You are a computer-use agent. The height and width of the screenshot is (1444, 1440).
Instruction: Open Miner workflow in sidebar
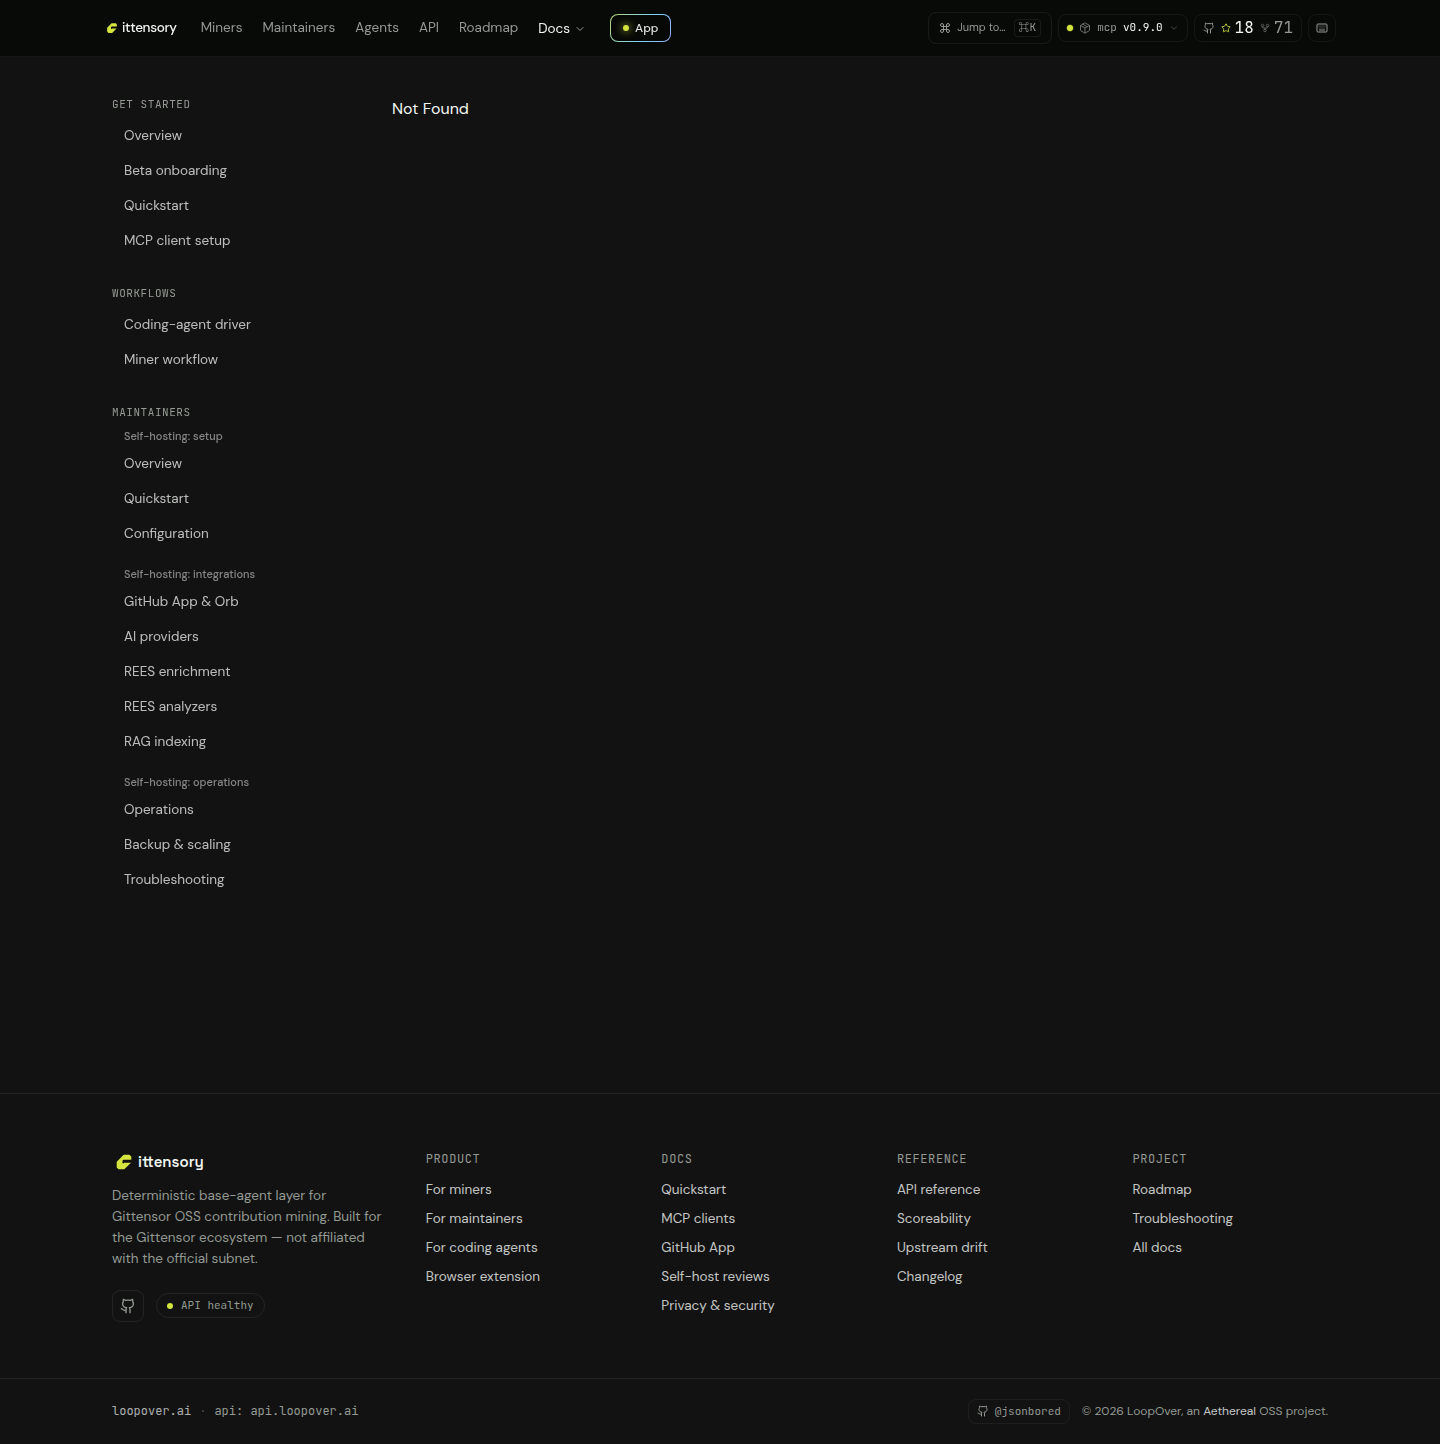click(171, 359)
